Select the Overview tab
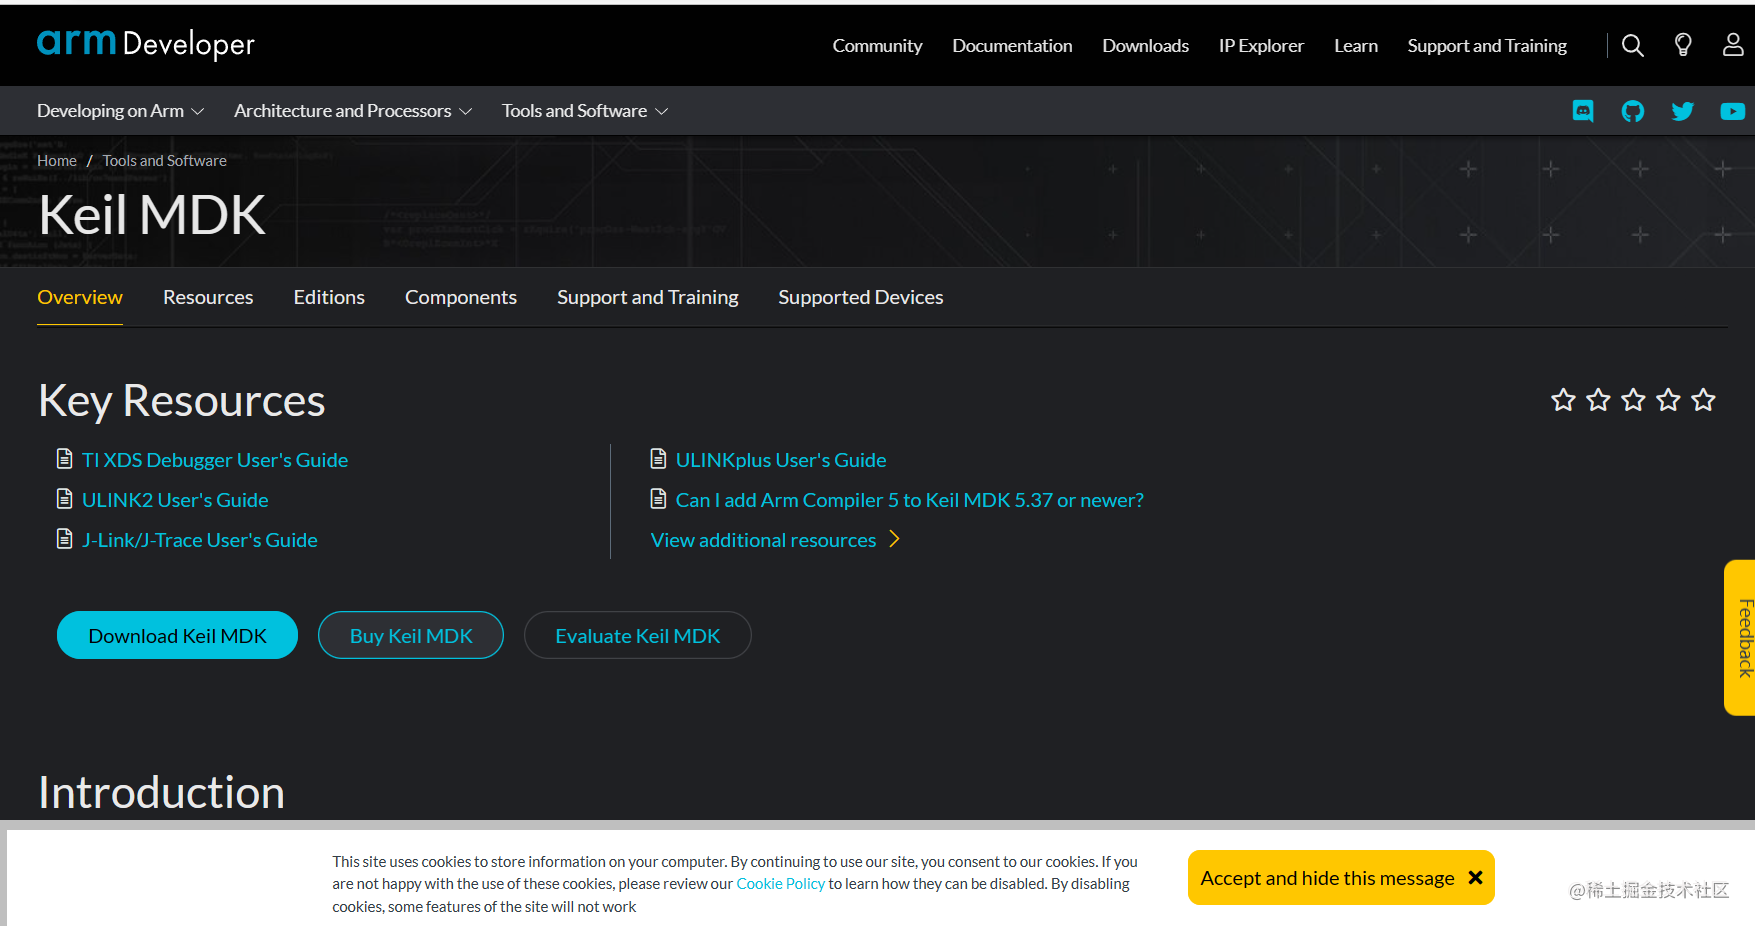The height and width of the screenshot is (926, 1755). 80,297
